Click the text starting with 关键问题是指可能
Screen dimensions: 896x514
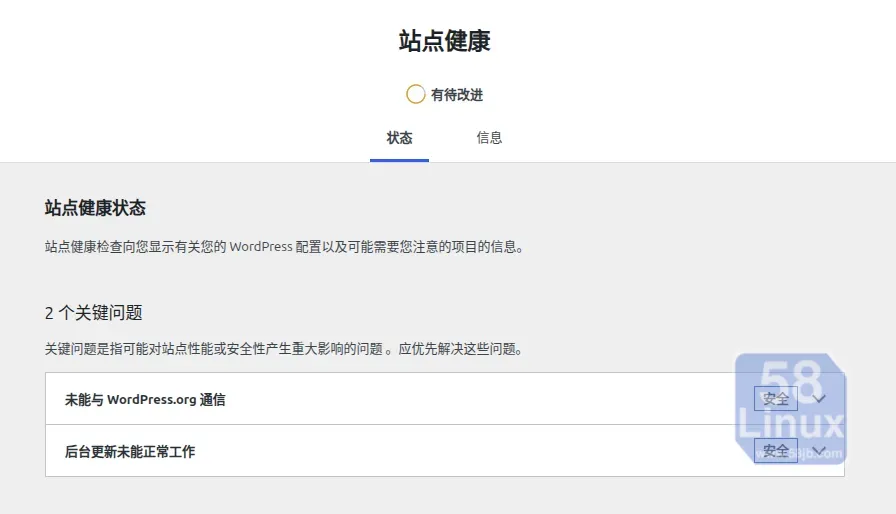[283, 349]
